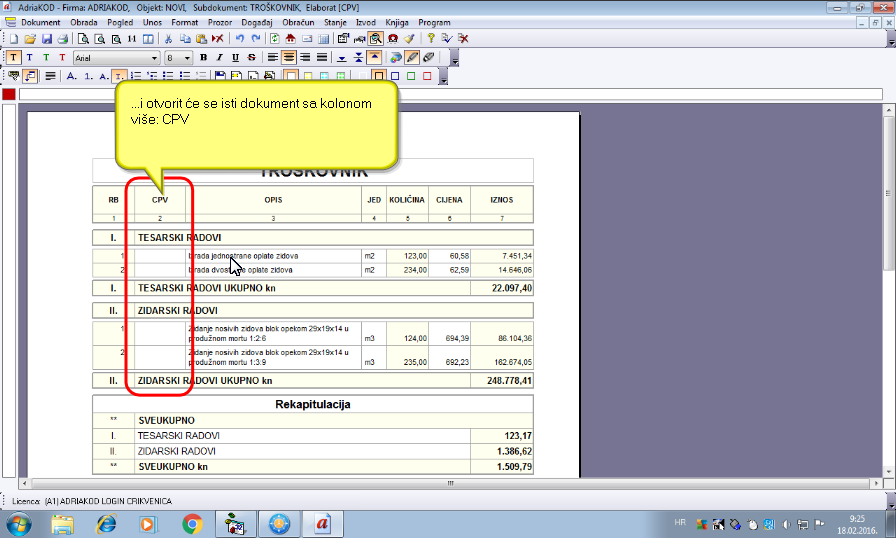Image resolution: width=896 pixels, height=538 pixels.
Task: Open the Format menu
Action: [185, 23]
